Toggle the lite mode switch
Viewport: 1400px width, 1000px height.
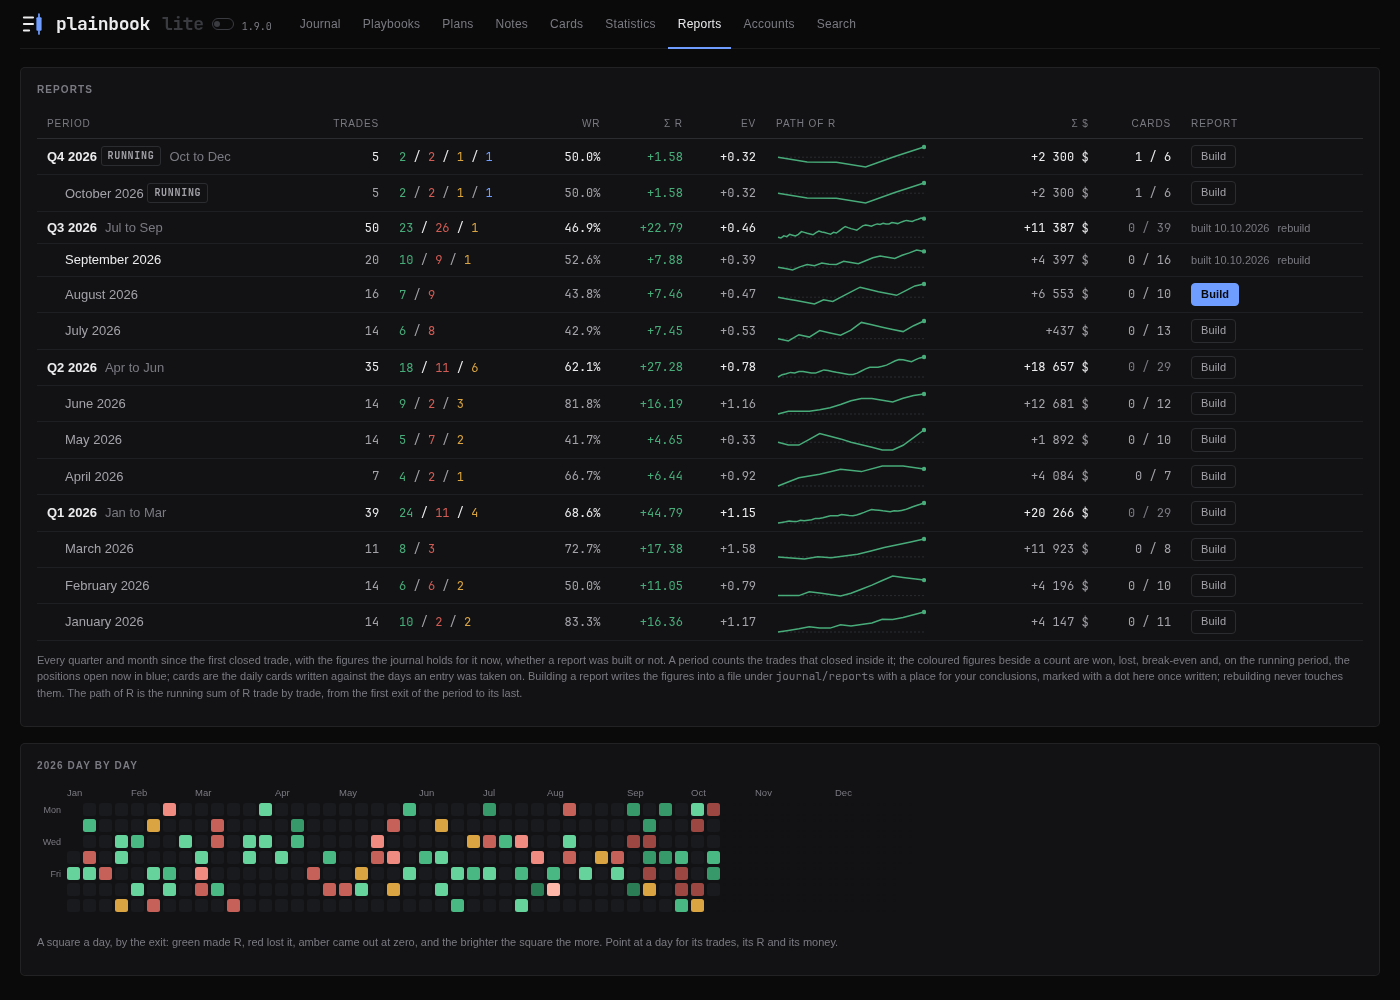(223, 24)
